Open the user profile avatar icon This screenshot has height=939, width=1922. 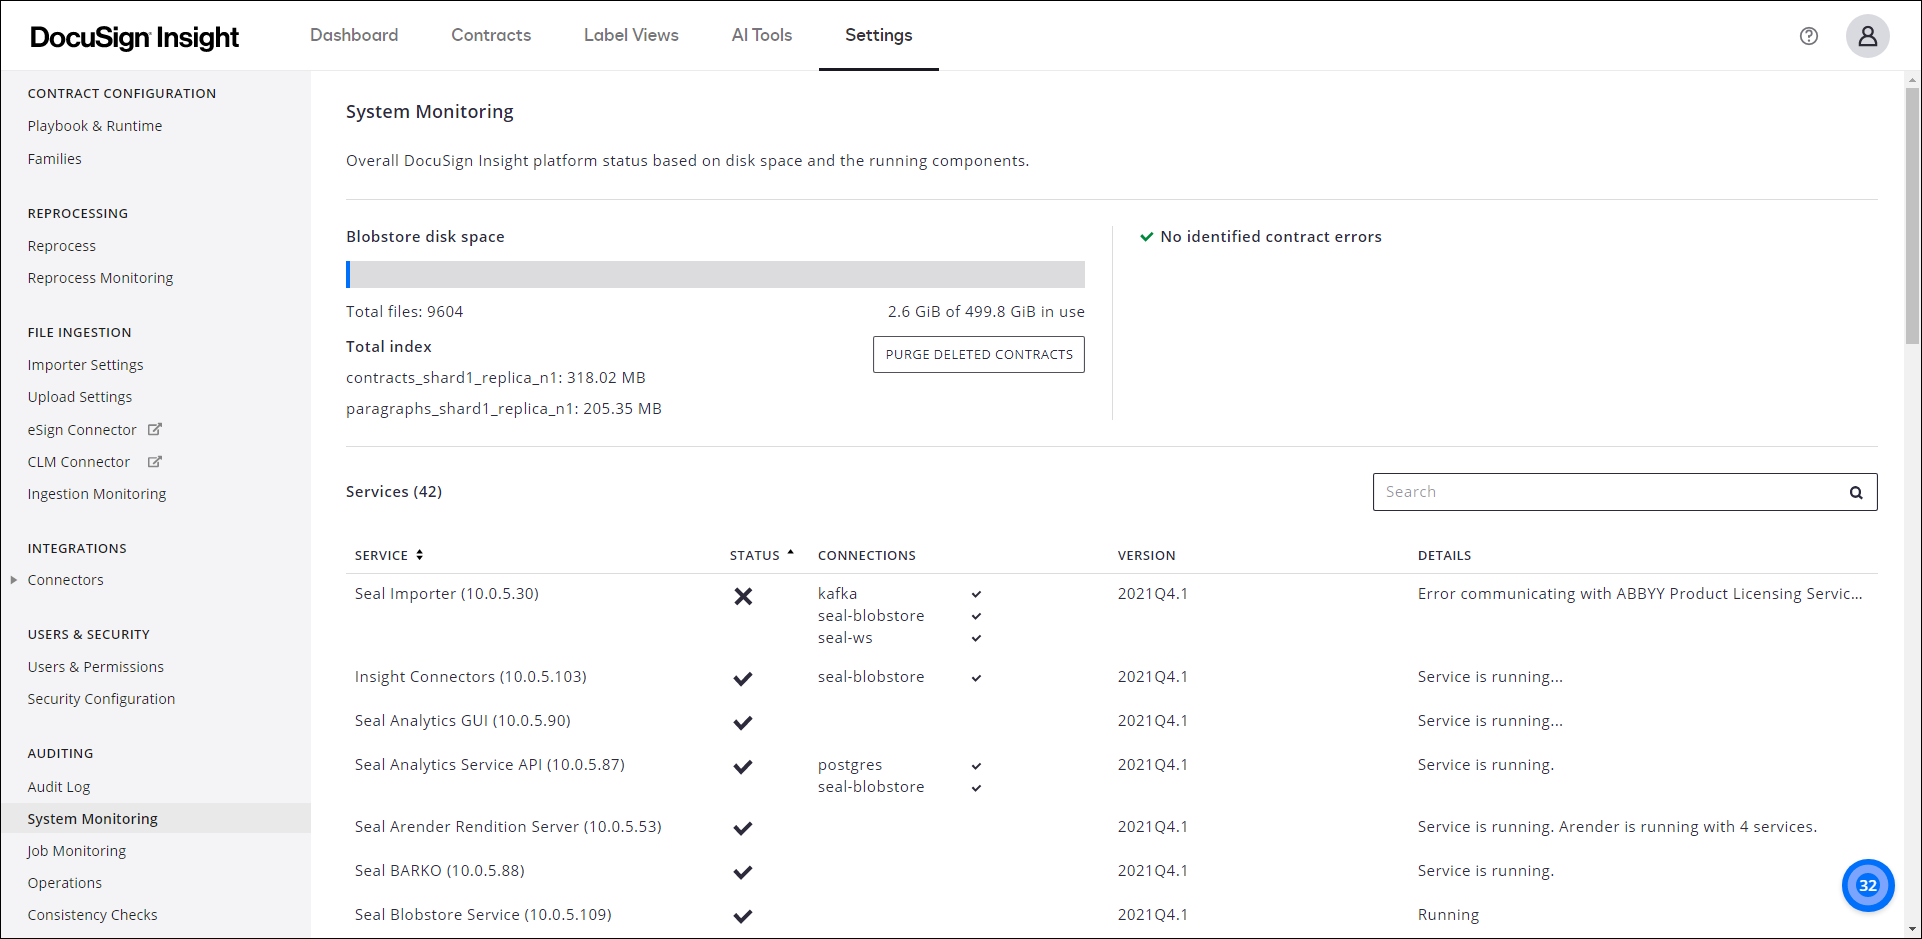click(1868, 36)
